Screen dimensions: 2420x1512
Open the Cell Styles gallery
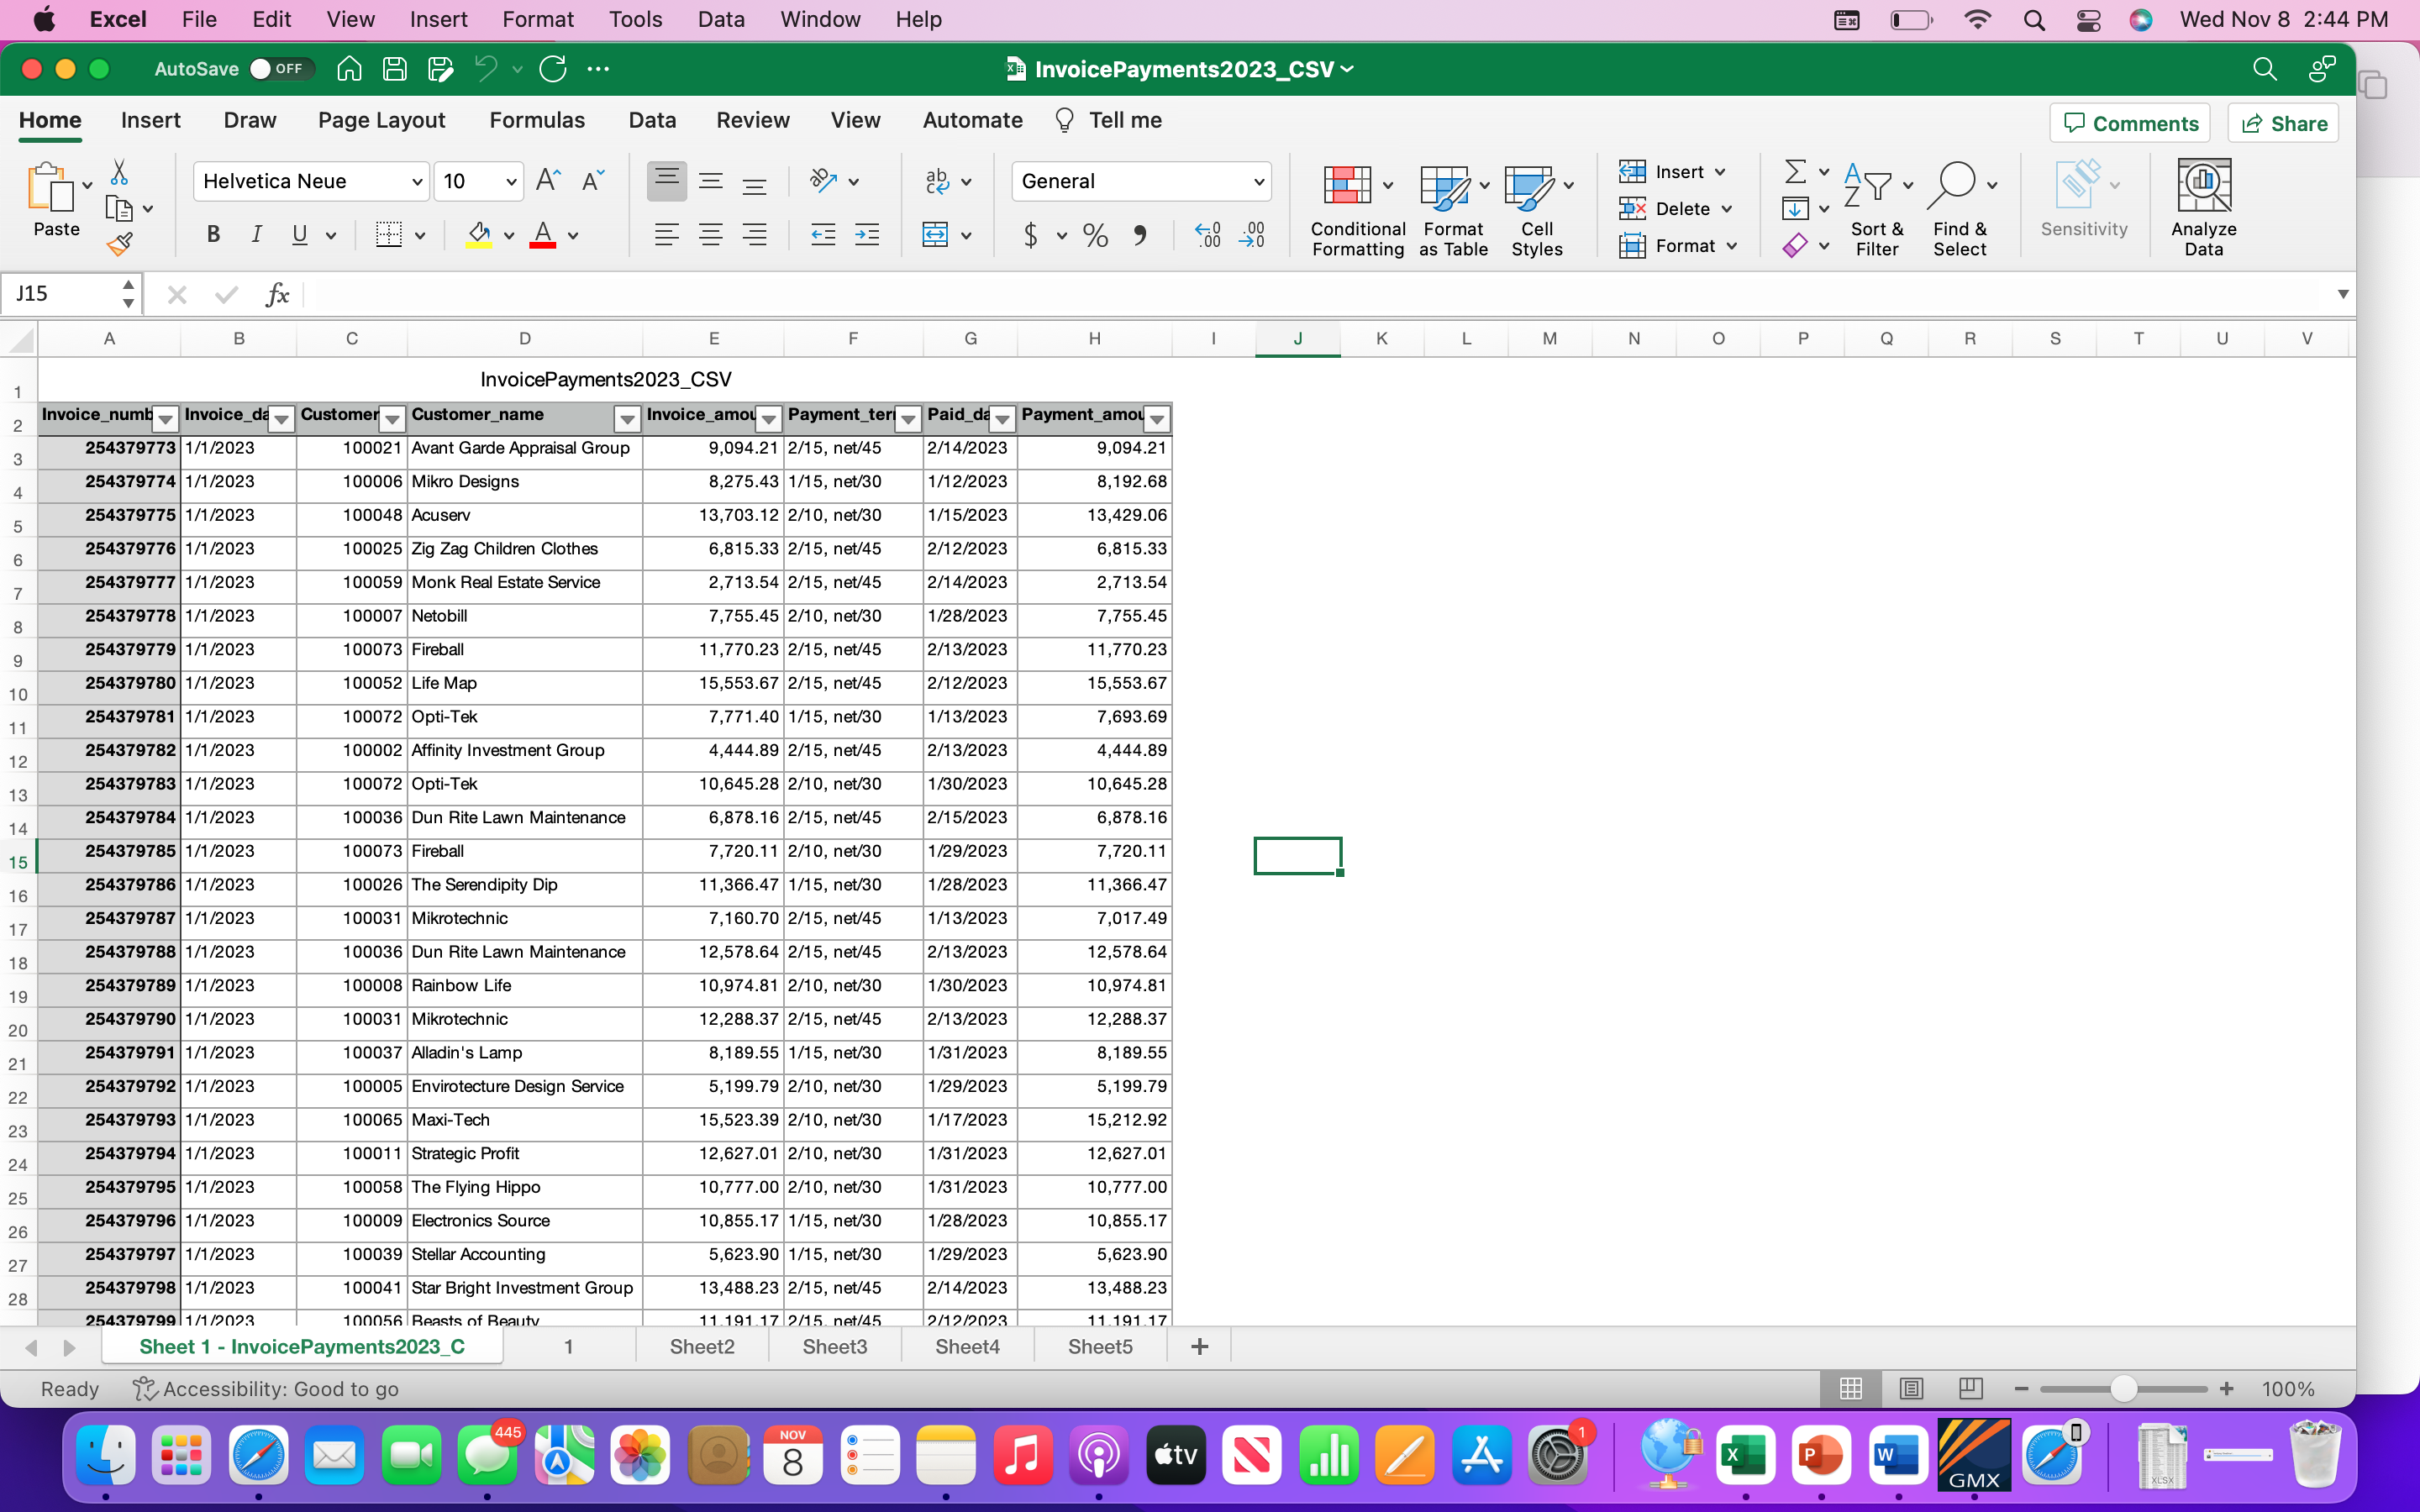[1536, 210]
